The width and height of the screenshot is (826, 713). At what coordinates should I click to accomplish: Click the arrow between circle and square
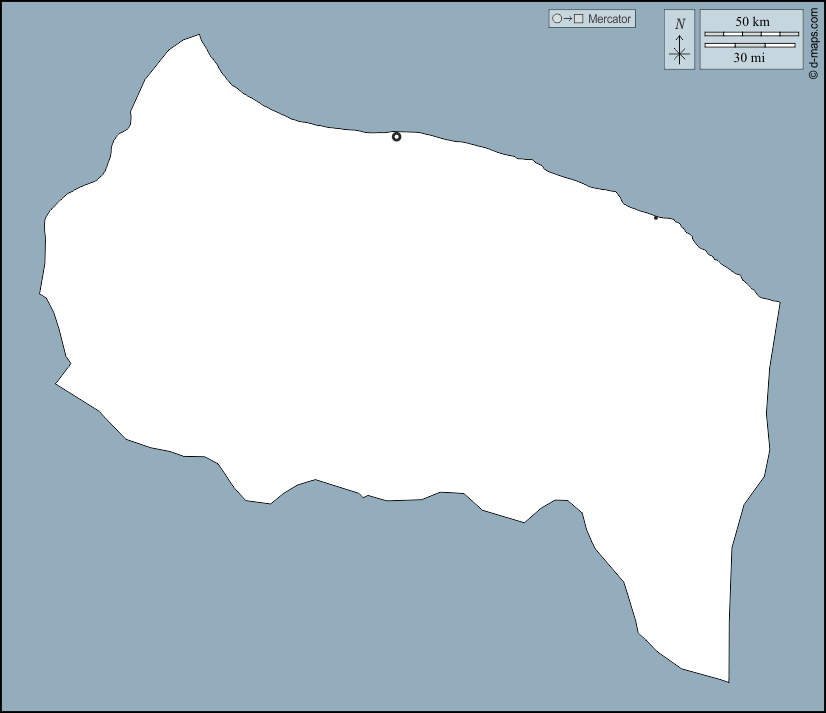coord(567,19)
